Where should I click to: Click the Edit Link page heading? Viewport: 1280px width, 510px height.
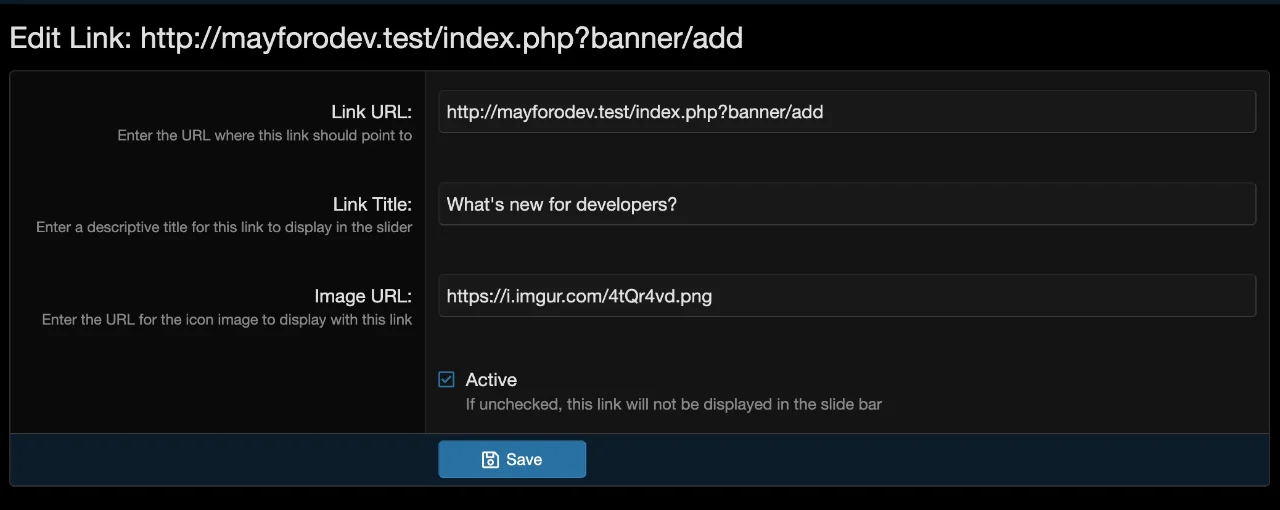pyautogui.click(x=376, y=39)
